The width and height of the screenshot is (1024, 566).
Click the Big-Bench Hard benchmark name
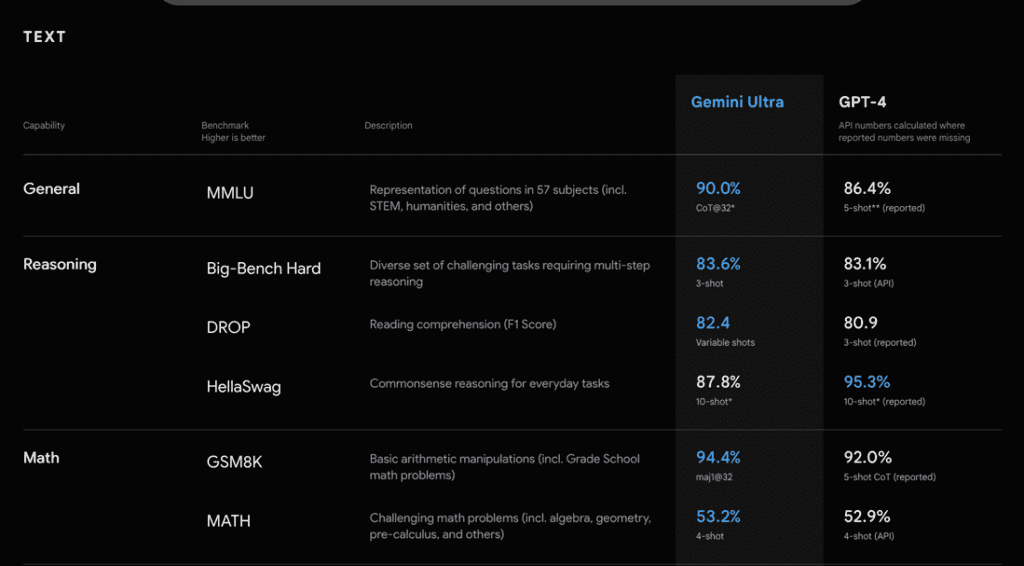263,268
